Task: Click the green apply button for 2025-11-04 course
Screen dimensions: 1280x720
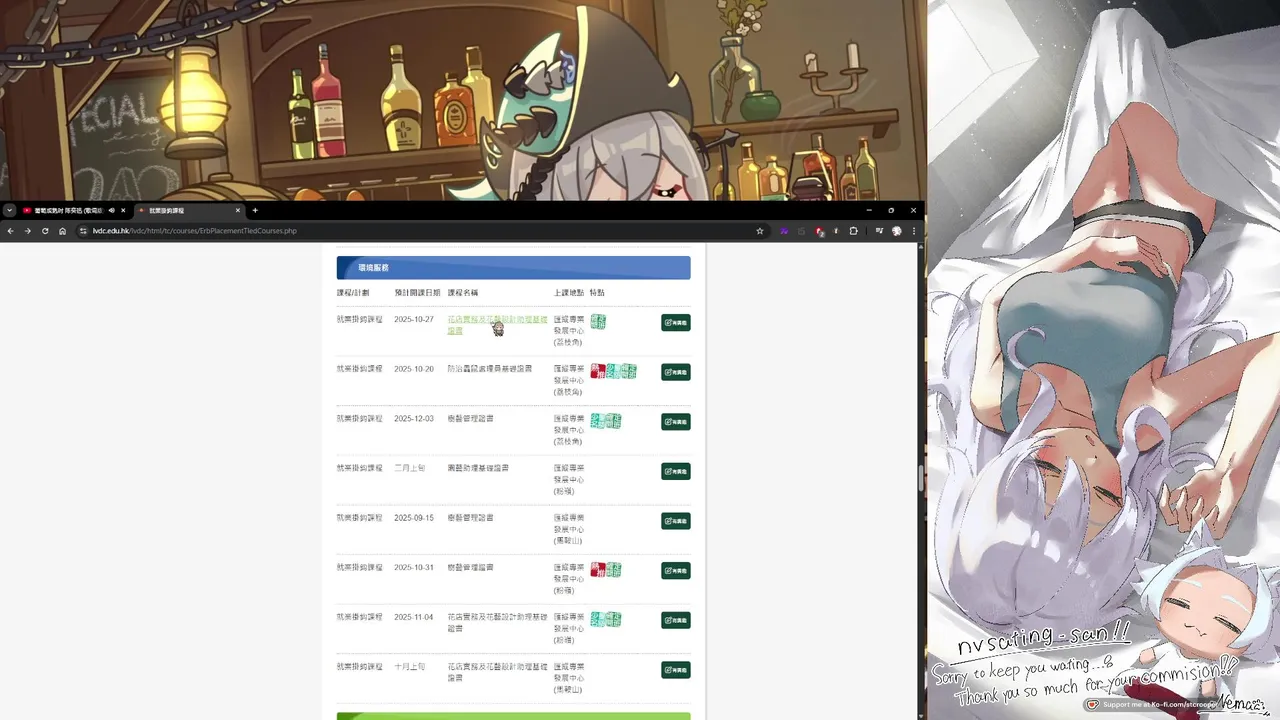Action: point(676,620)
